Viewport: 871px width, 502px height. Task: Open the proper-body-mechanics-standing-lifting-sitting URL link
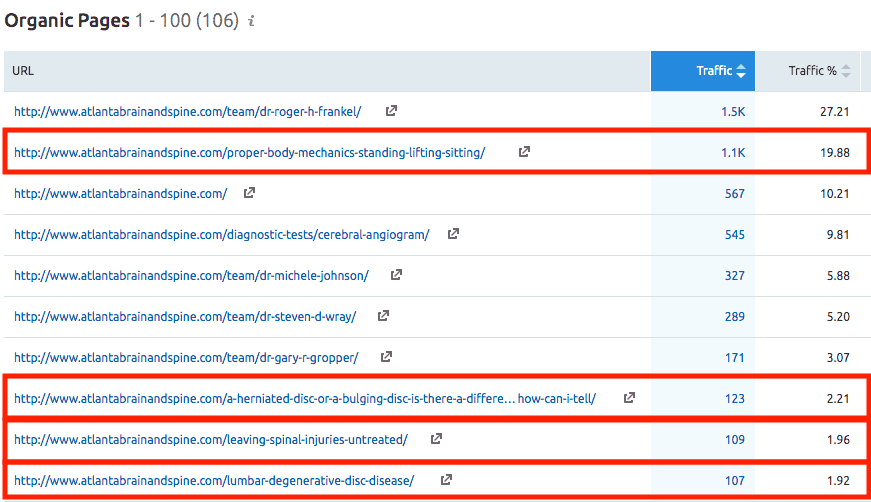(249, 153)
